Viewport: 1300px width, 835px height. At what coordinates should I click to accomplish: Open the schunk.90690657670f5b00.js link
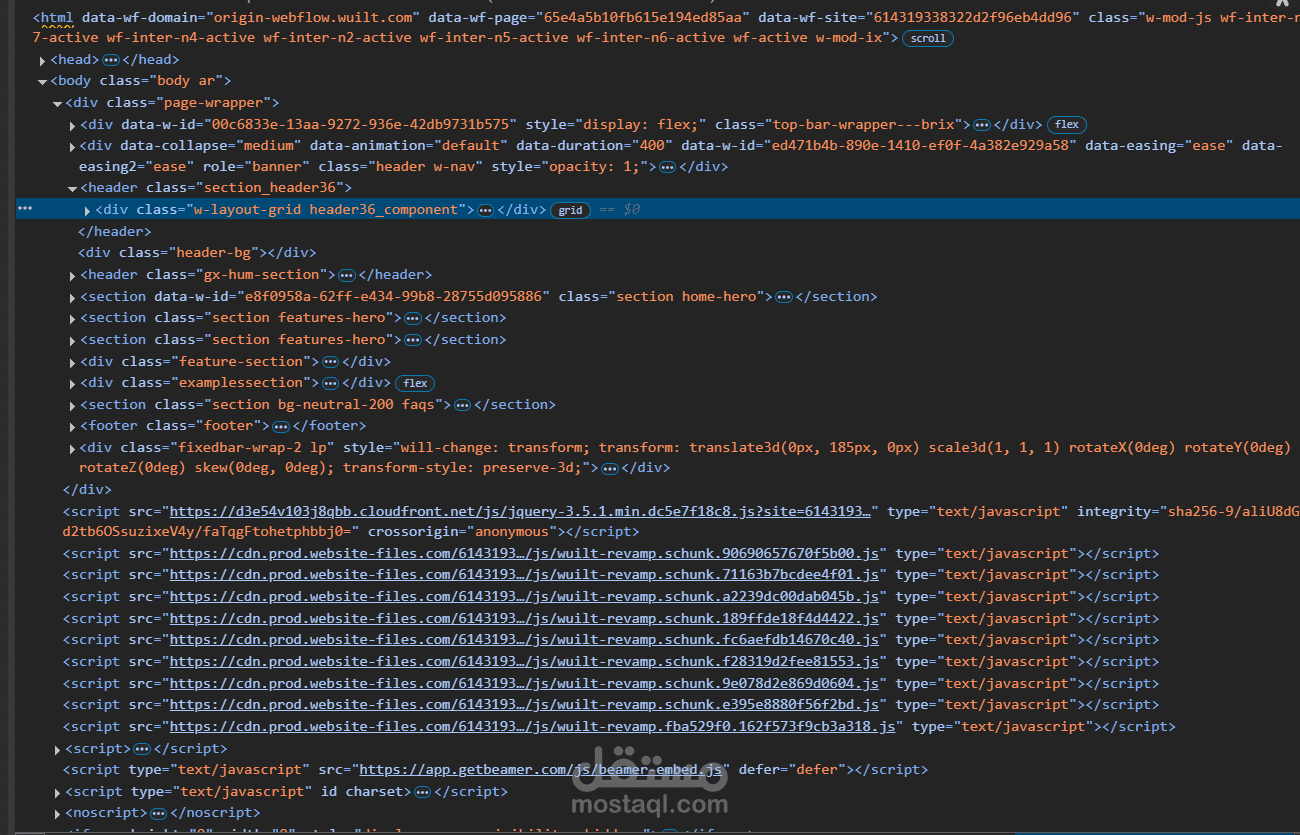pos(524,553)
